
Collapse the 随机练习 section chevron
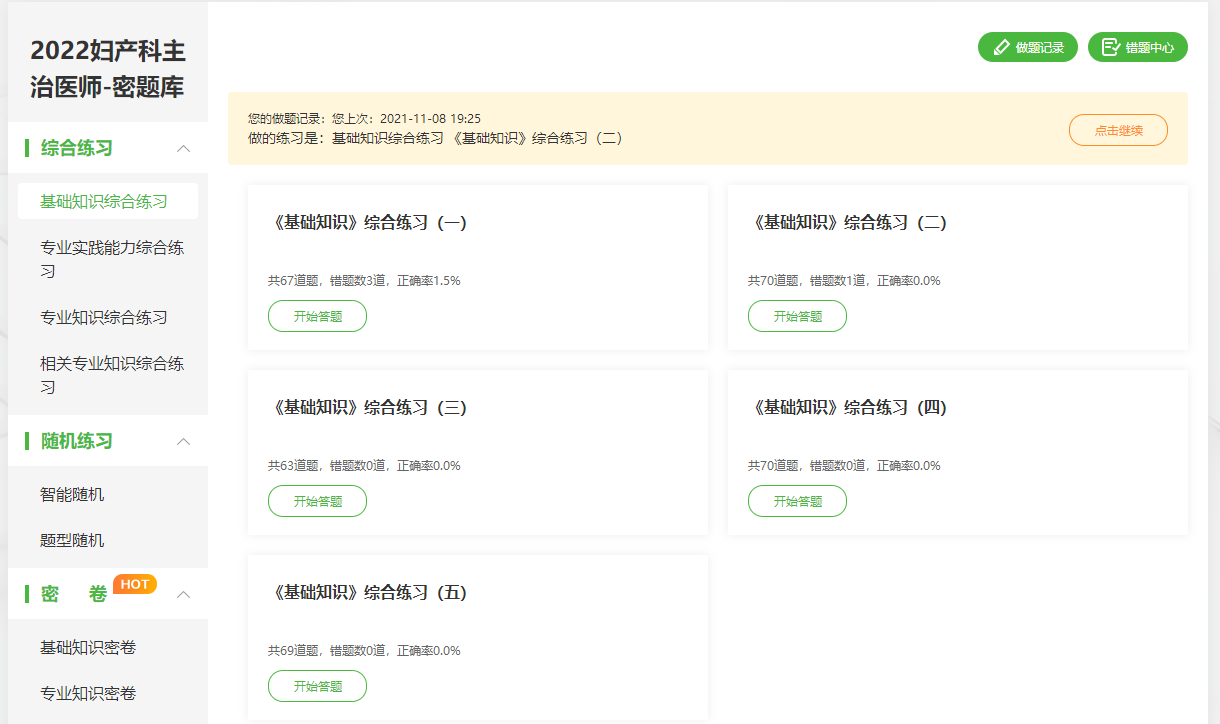click(183, 441)
